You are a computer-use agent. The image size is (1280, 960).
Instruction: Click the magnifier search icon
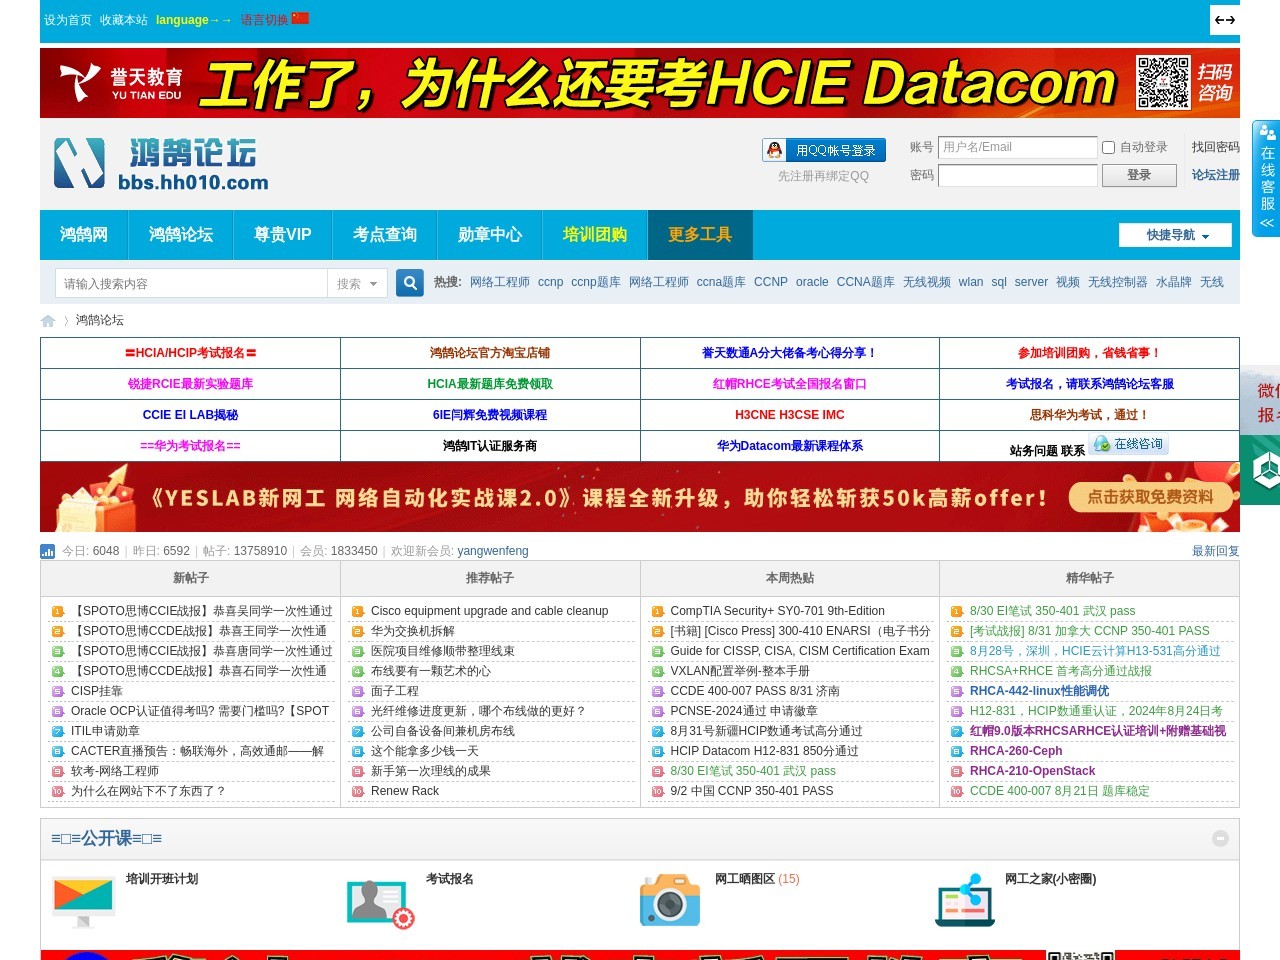[x=409, y=283]
